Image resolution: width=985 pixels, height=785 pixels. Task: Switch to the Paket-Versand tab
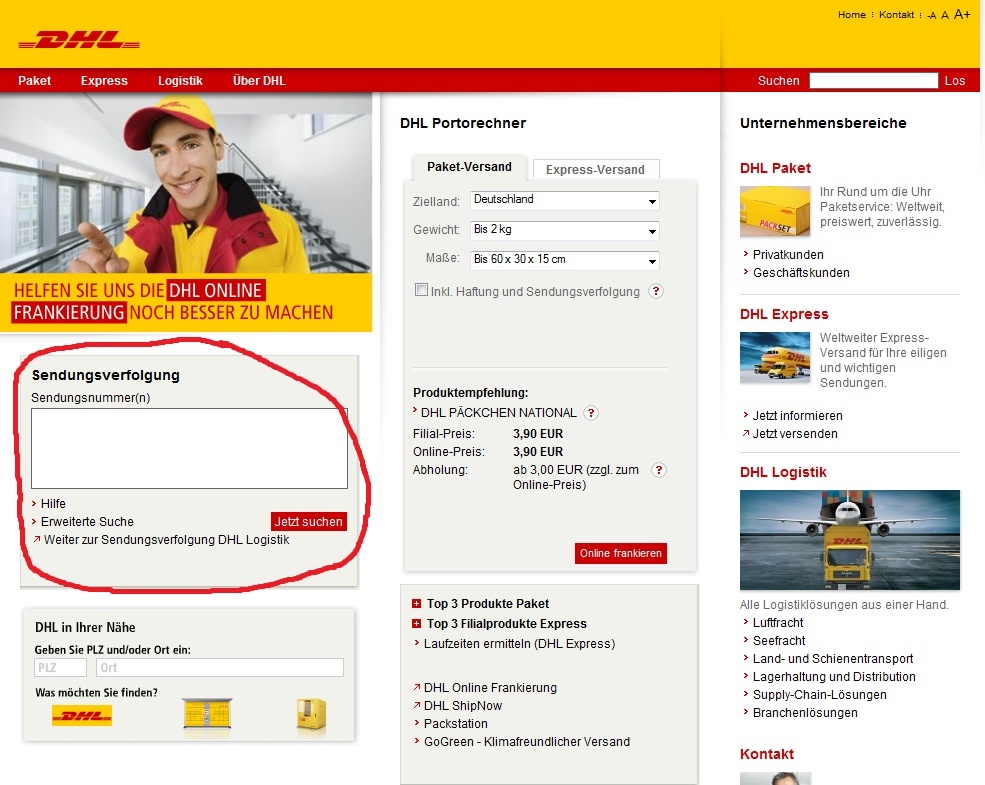point(469,167)
